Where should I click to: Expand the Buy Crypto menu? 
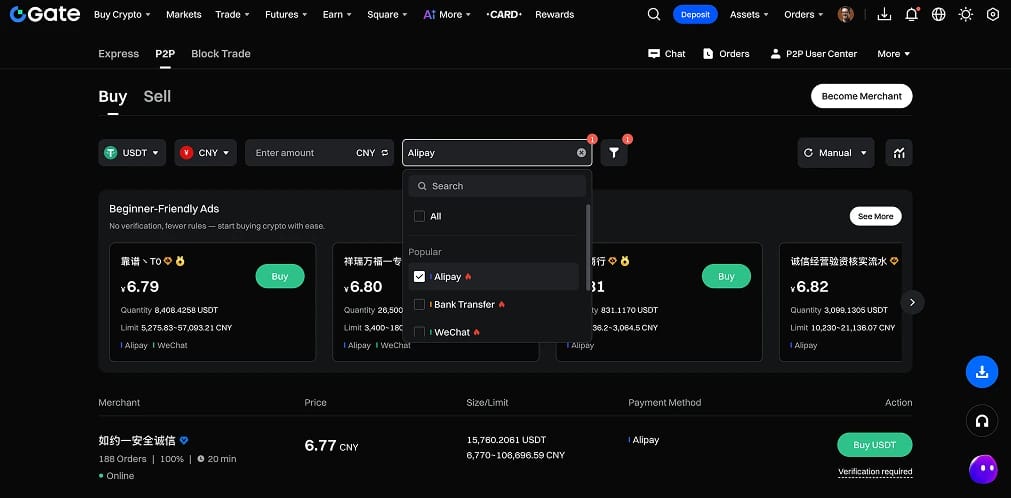(x=122, y=14)
